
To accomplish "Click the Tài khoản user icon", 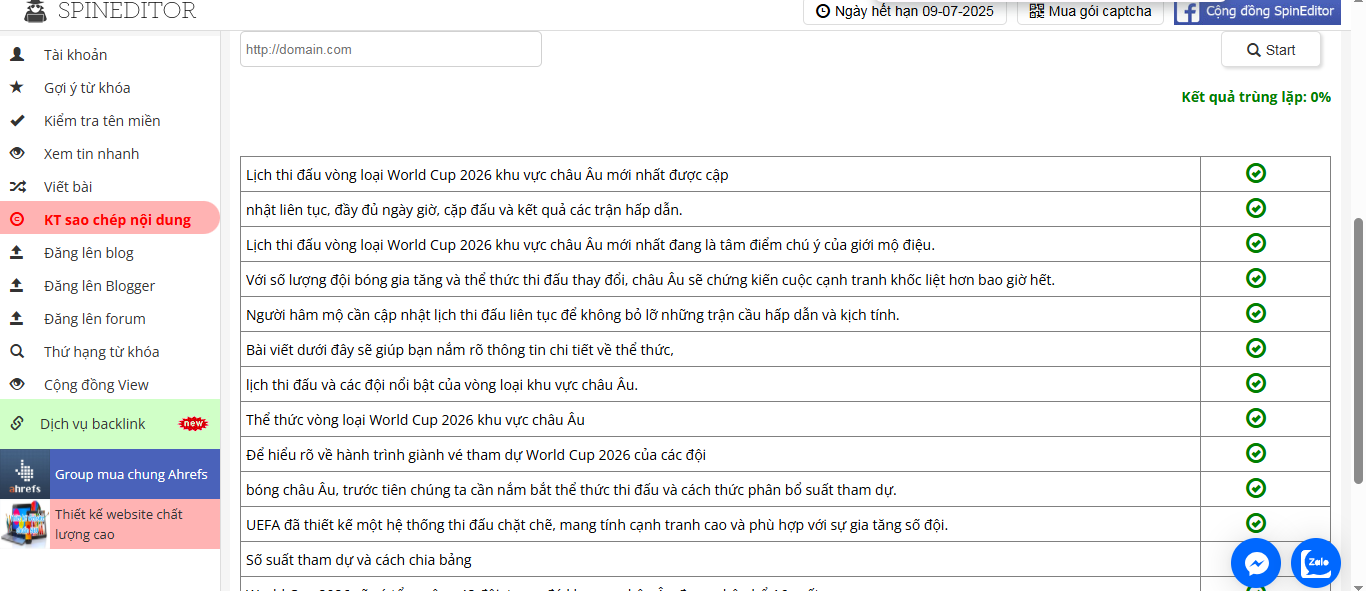I will [x=17, y=54].
